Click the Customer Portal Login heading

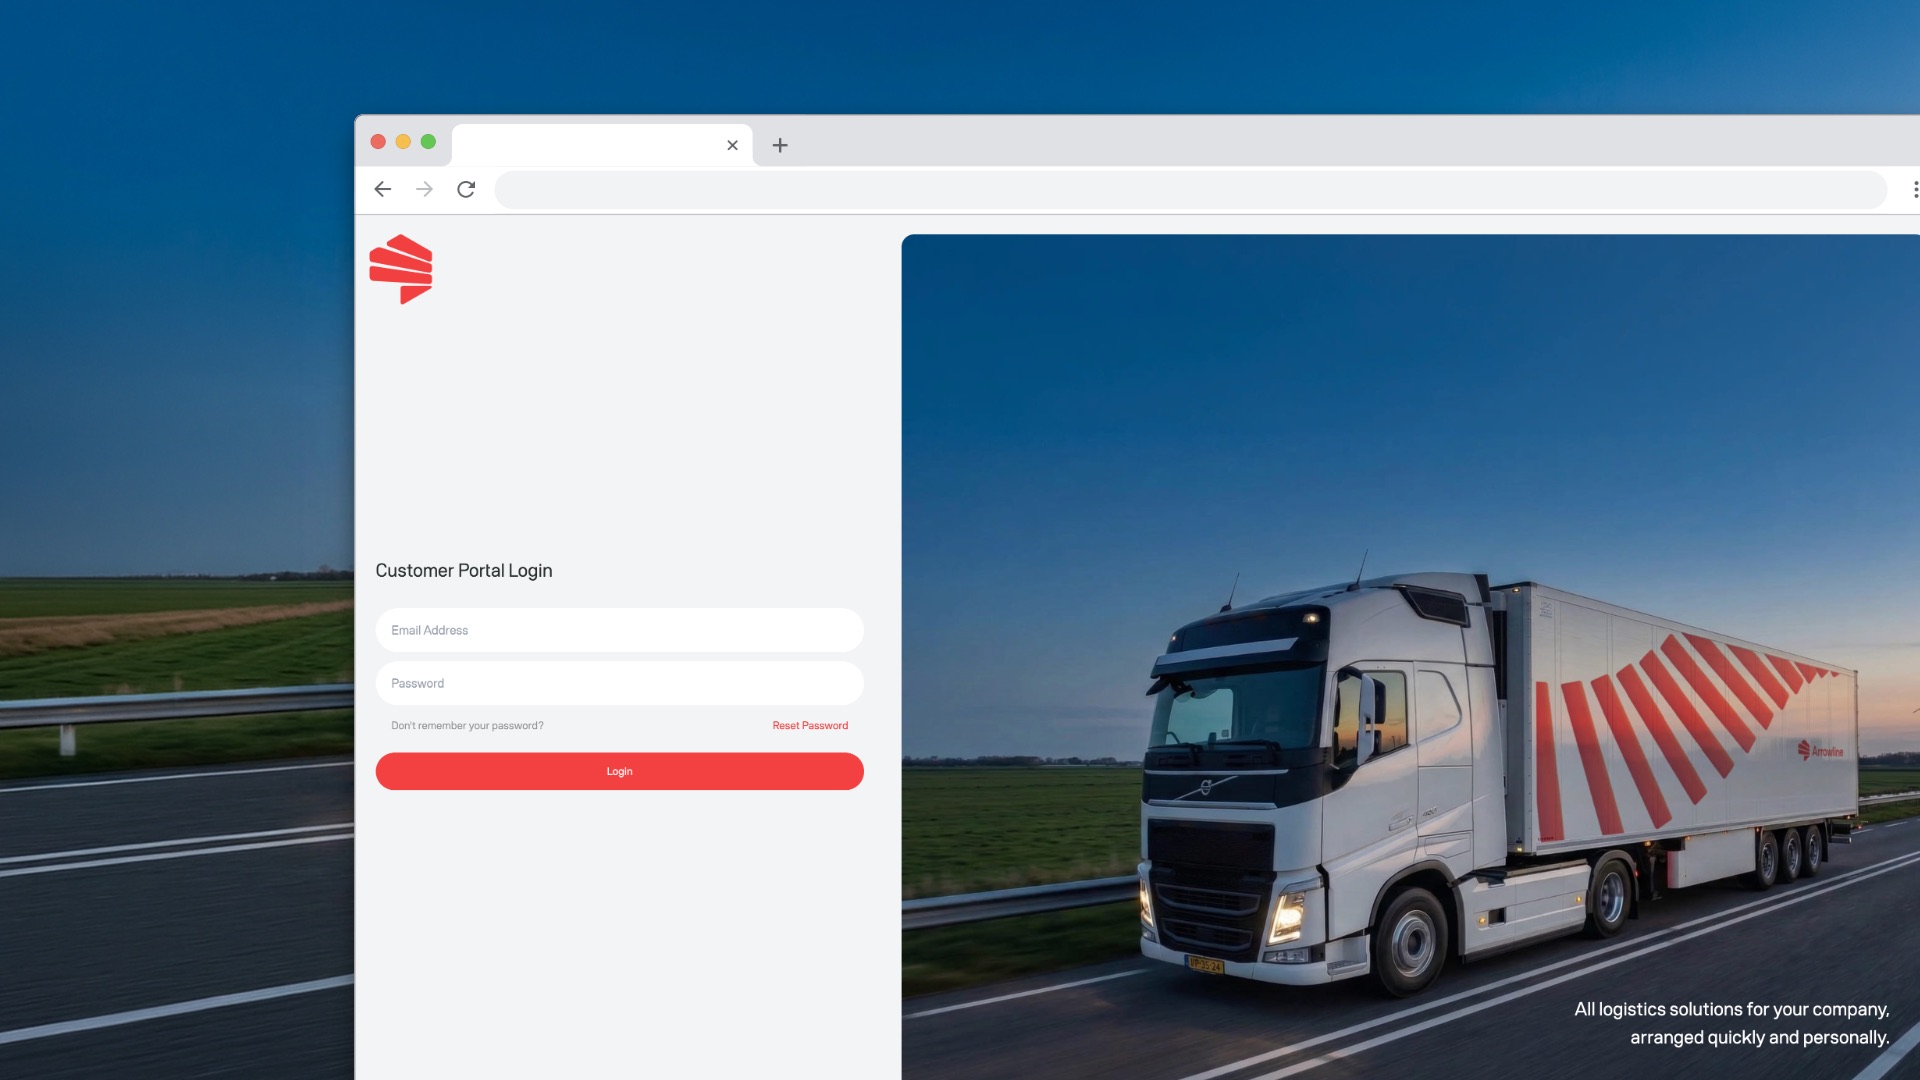point(464,570)
